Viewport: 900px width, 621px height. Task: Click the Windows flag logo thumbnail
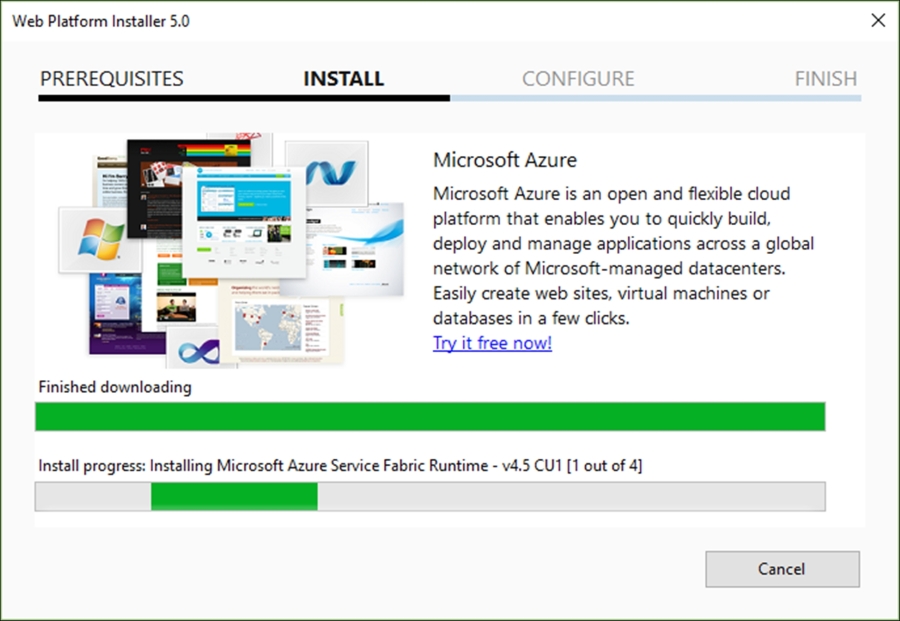pos(100,240)
